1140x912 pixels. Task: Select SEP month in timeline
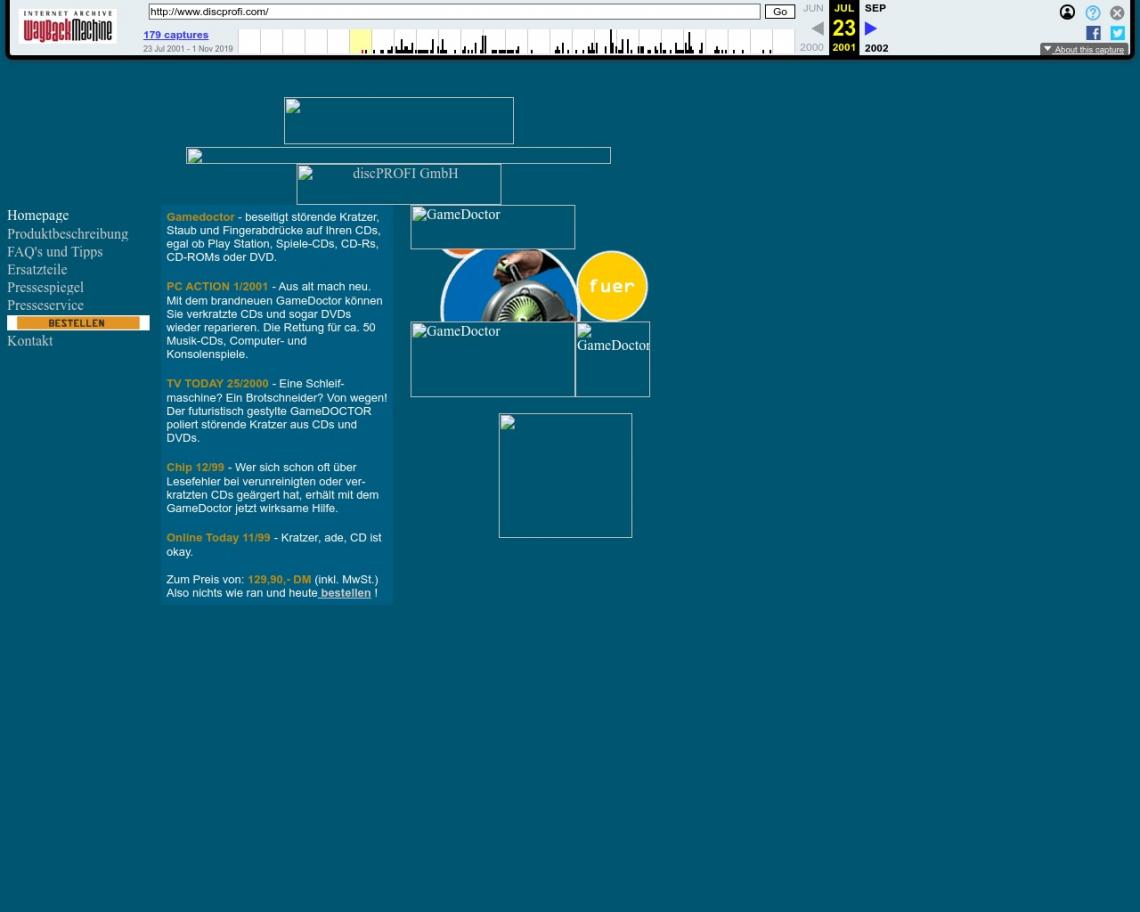point(875,8)
